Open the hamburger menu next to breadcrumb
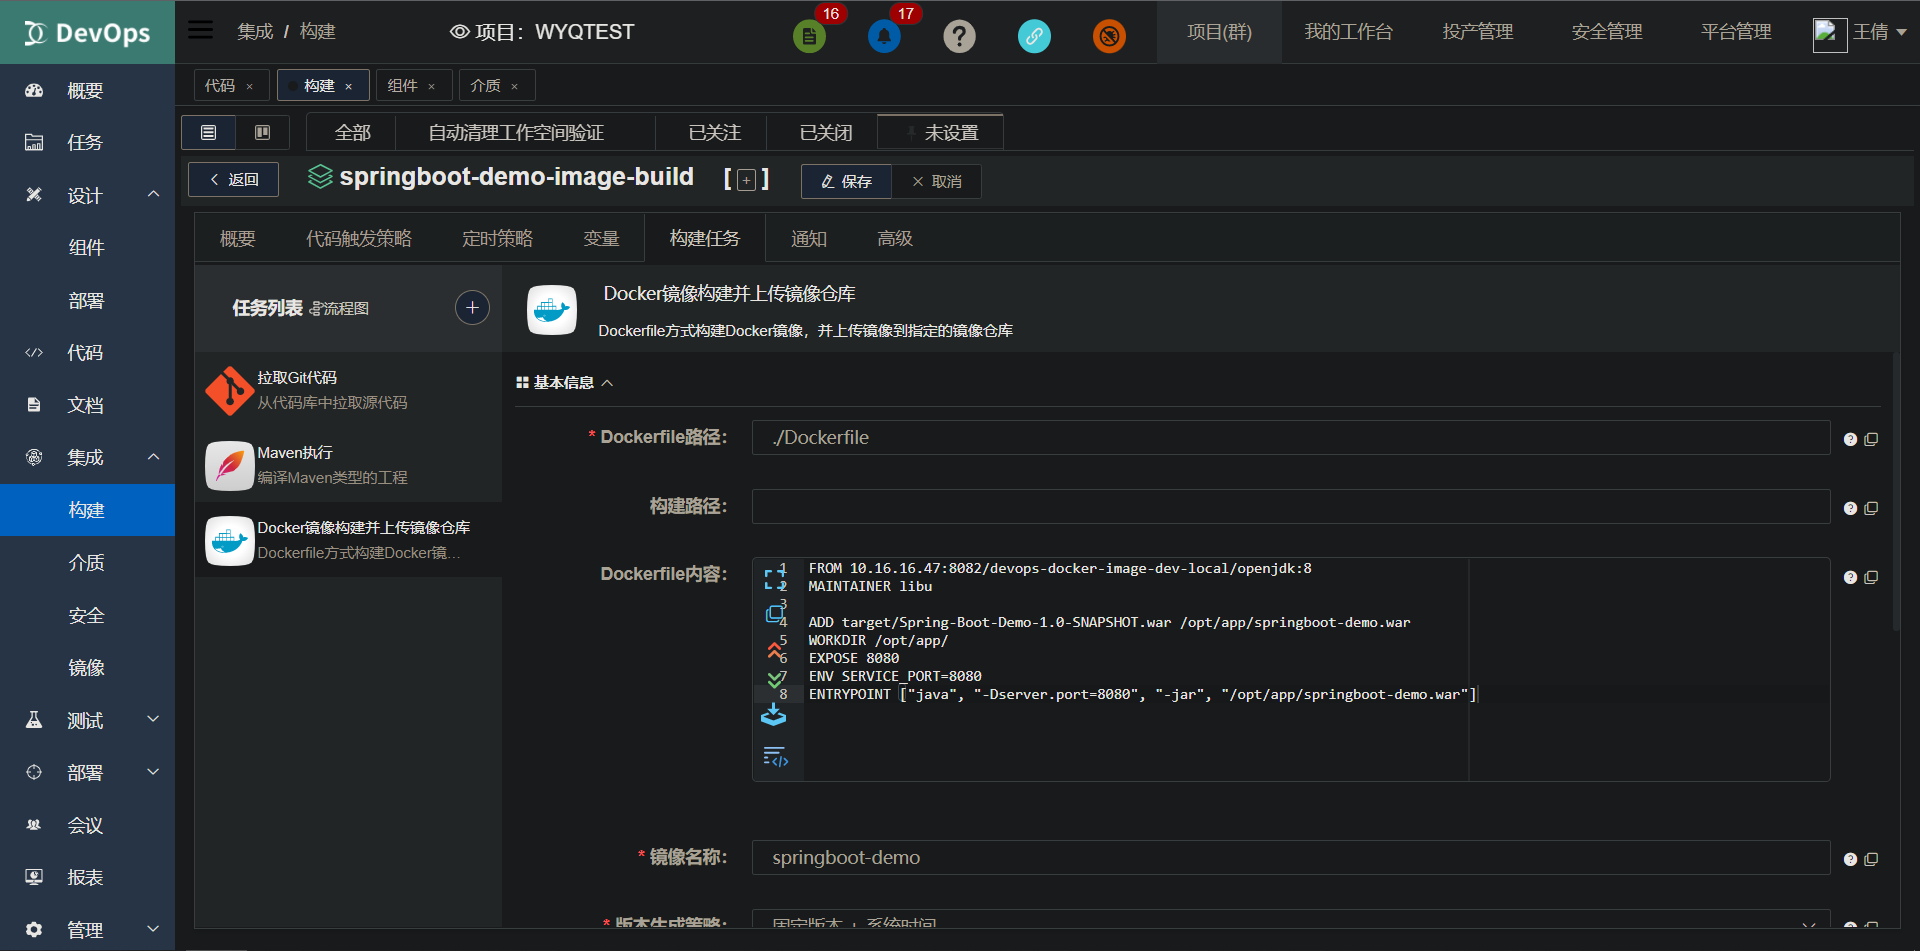The height and width of the screenshot is (951, 1920). tap(200, 29)
